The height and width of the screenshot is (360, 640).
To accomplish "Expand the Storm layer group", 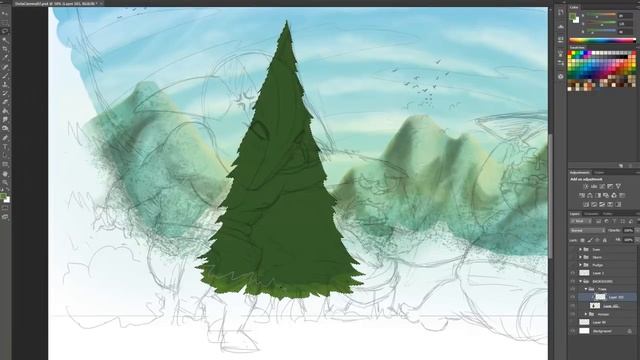I will [580, 257].
